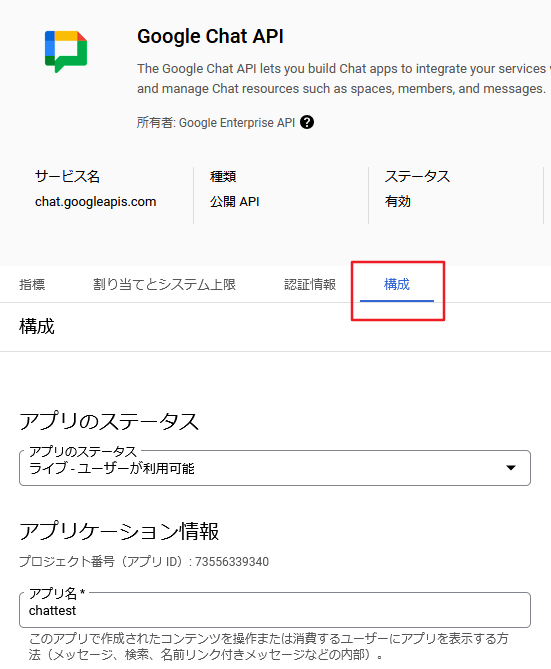The height and width of the screenshot is (669, 551).
Task: Select the 構成 tab
Action: 397,284
